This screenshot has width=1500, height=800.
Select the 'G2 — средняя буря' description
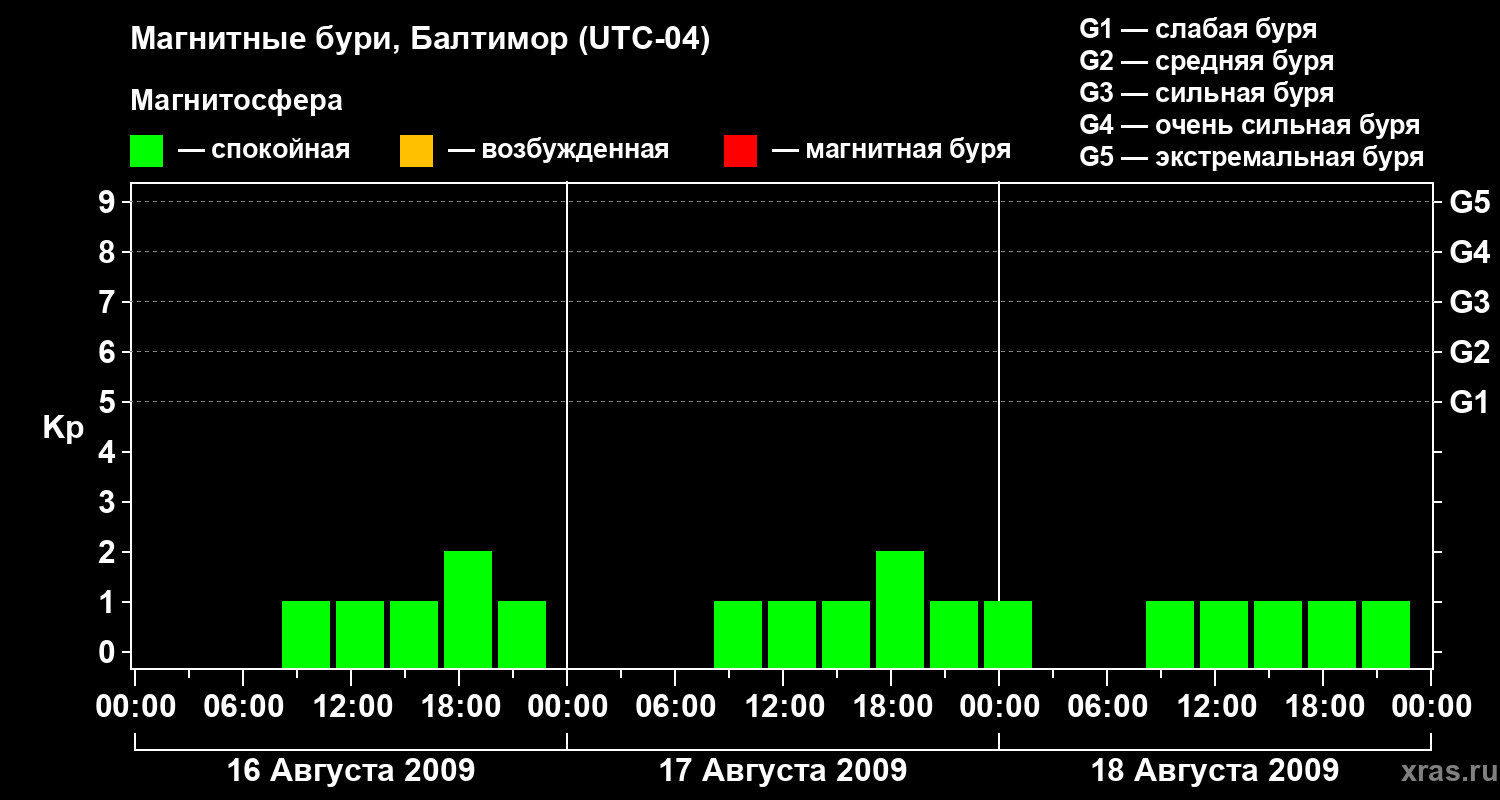[1206, 61]
